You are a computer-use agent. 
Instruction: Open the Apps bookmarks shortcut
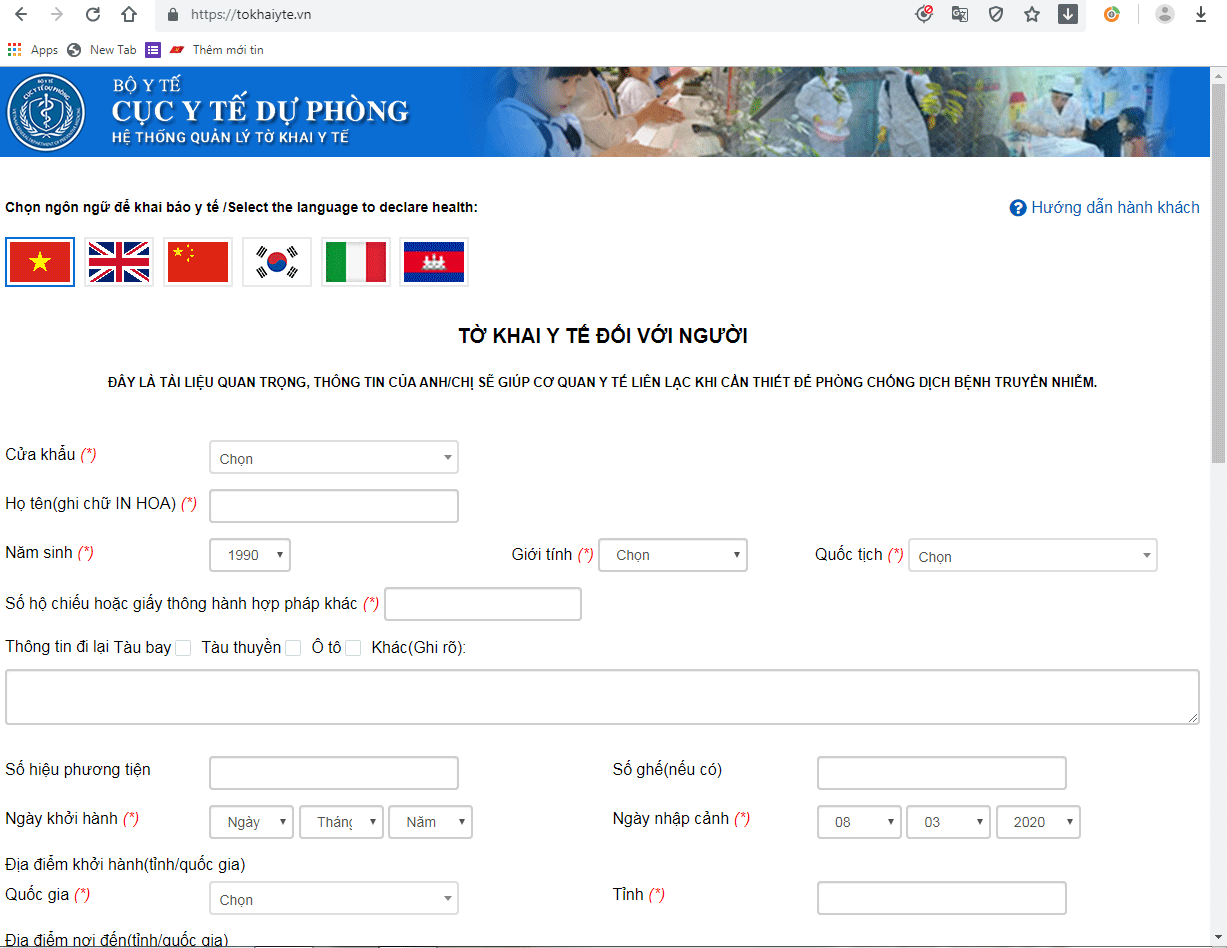point(33,50)
